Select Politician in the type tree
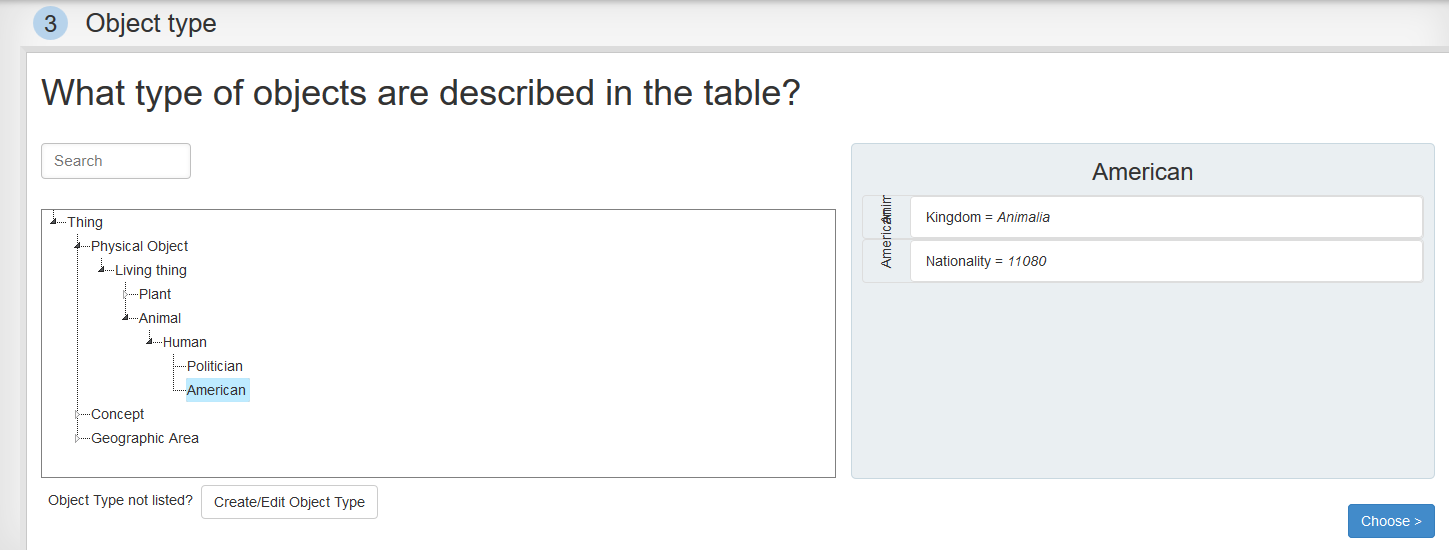This screenshot has width=1449, height=550. (215, 366)
